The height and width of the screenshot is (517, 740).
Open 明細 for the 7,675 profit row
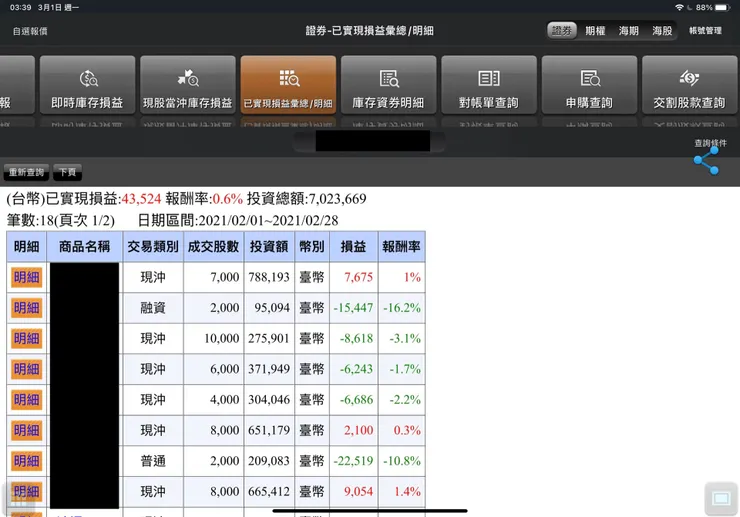[27, 277]
